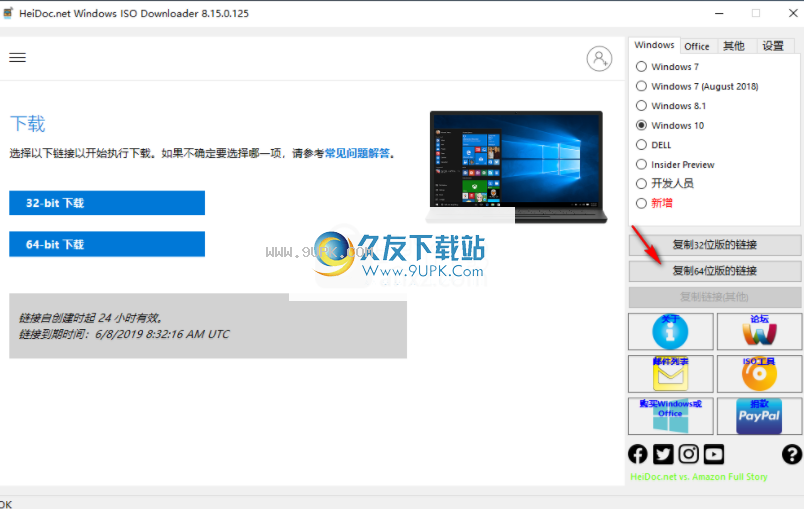Open the YouTube icon
The width and height of the screenshot is (804, 509).
pyautogui.click(x=714, y=454)
